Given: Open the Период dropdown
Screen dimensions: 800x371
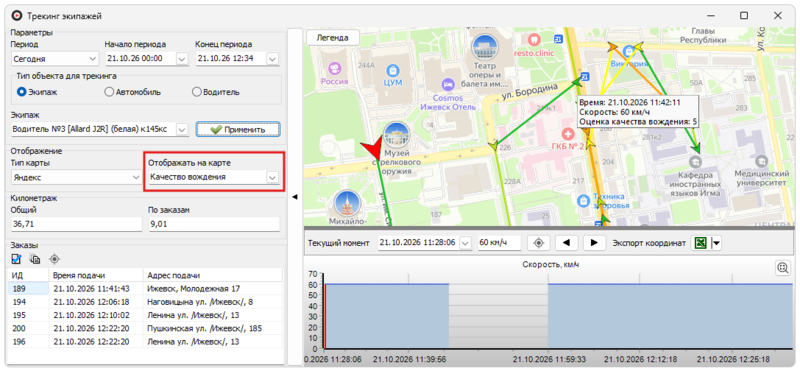Looking at the screenshot, I should click(93, 59).
